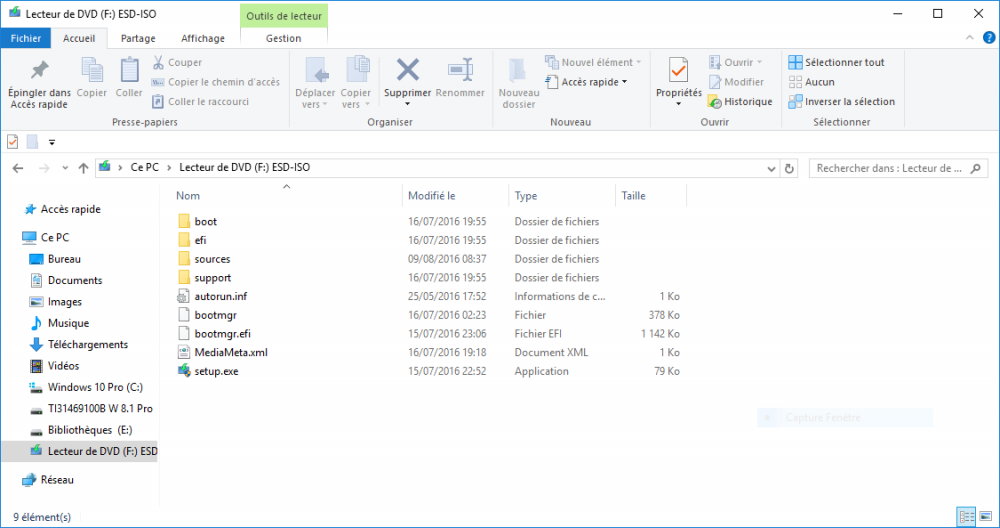Open Ce PC in navigation pane
Viewport: 1000px width, 528px height.
(55, 237)
